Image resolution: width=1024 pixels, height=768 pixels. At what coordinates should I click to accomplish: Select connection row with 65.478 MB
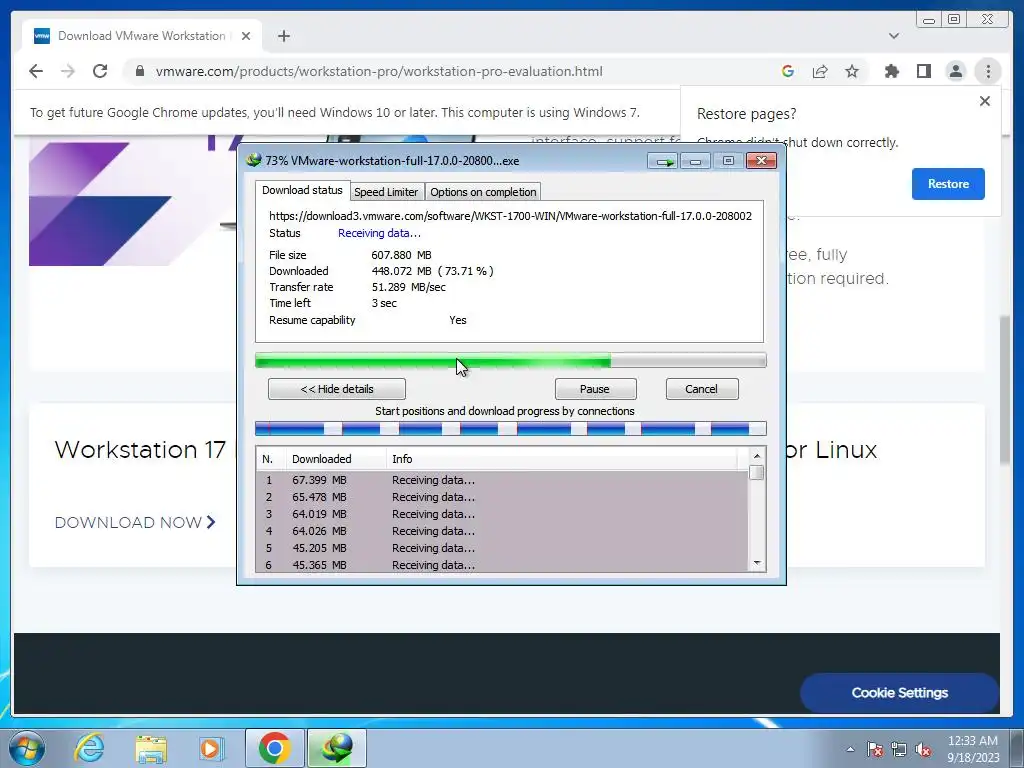coord(502,497)
